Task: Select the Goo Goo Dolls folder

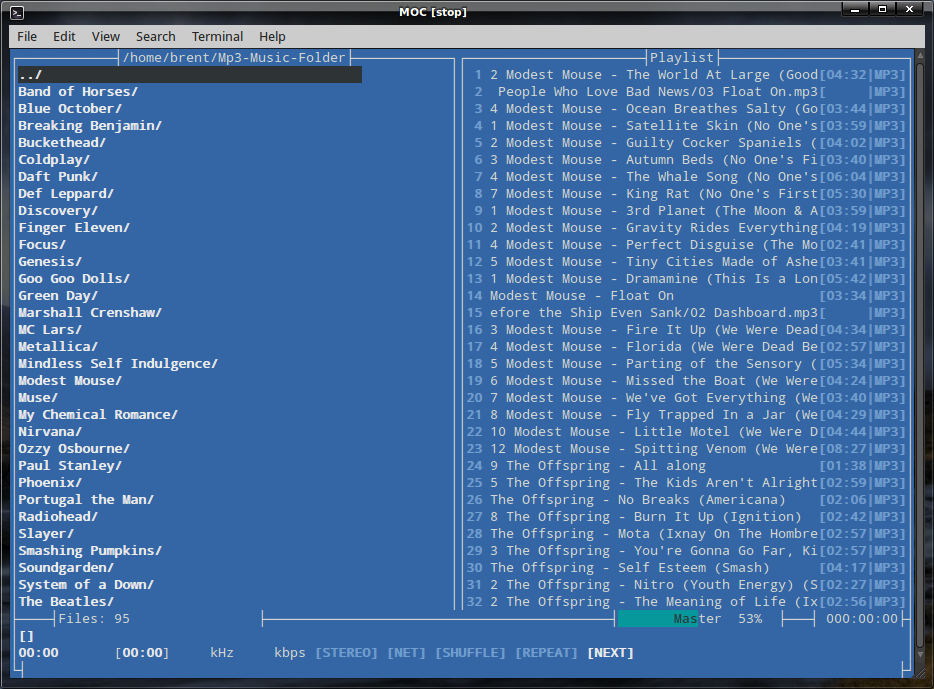Action: tap(74, 279)
